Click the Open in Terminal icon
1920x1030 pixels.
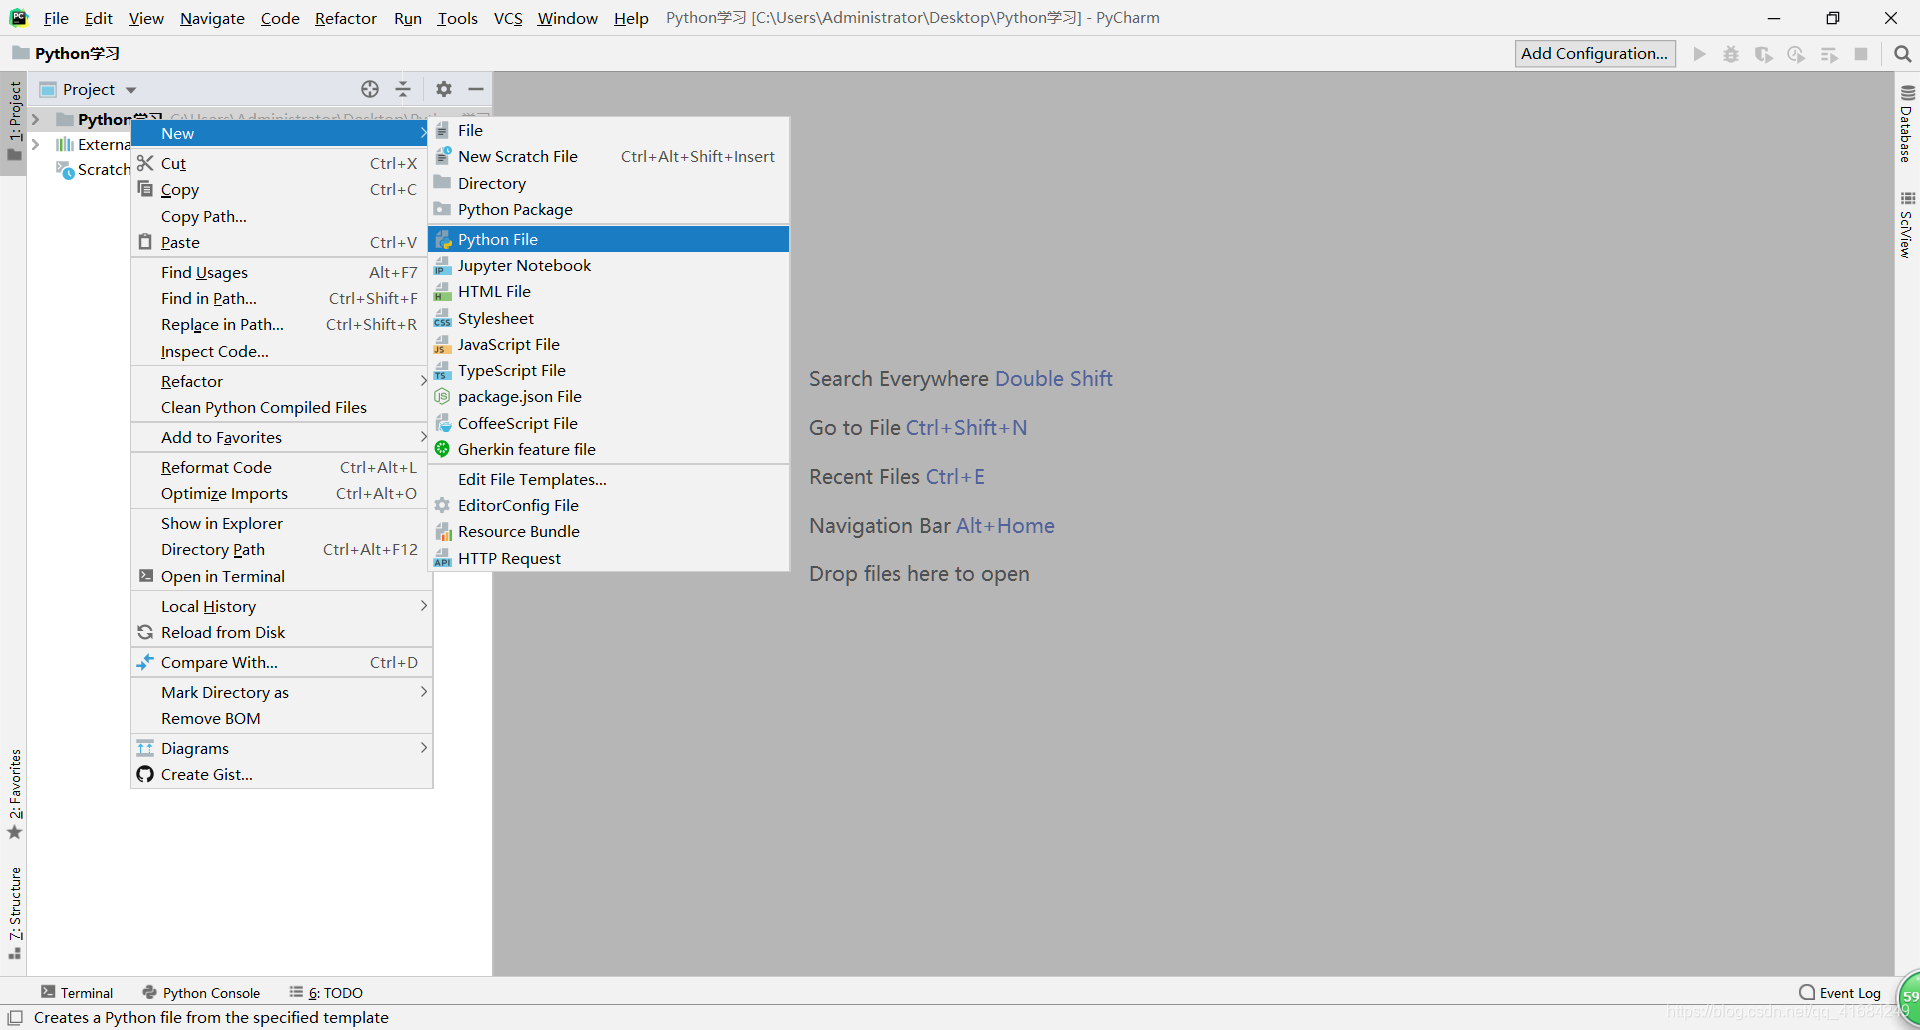pyautogui.click(x=146, y=576)
